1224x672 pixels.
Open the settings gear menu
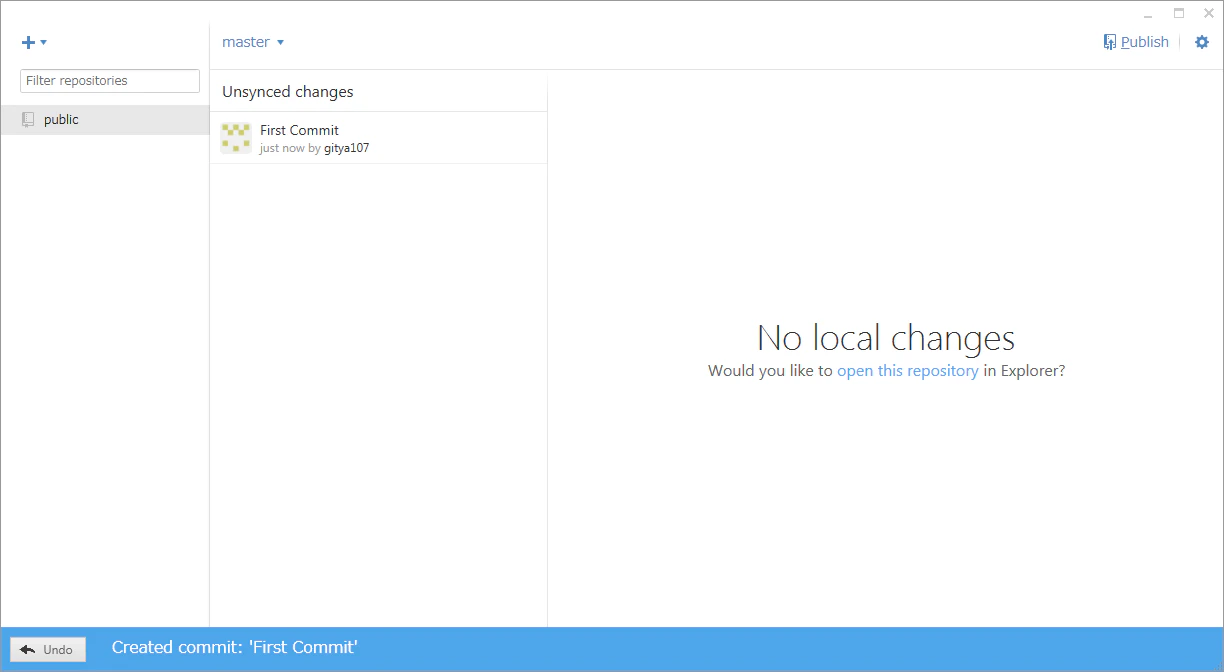tap(1202, 42)
